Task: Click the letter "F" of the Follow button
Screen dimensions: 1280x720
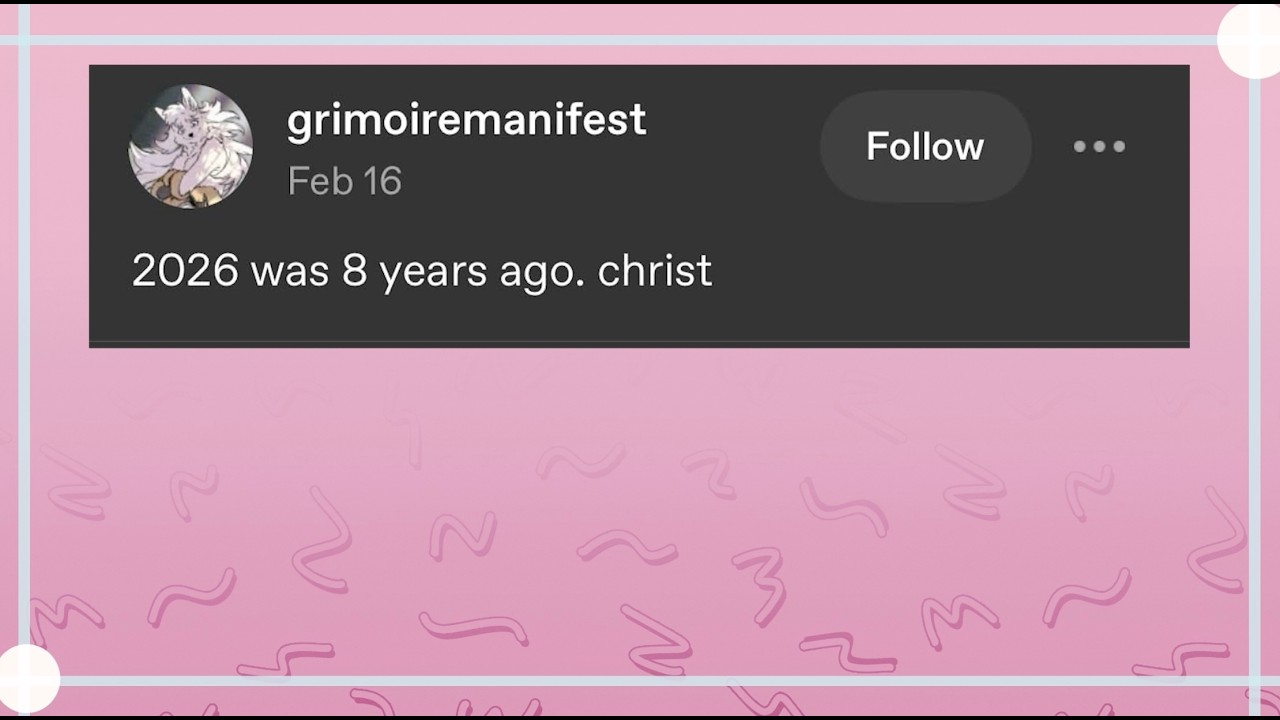Action: [x=877, y=147]
